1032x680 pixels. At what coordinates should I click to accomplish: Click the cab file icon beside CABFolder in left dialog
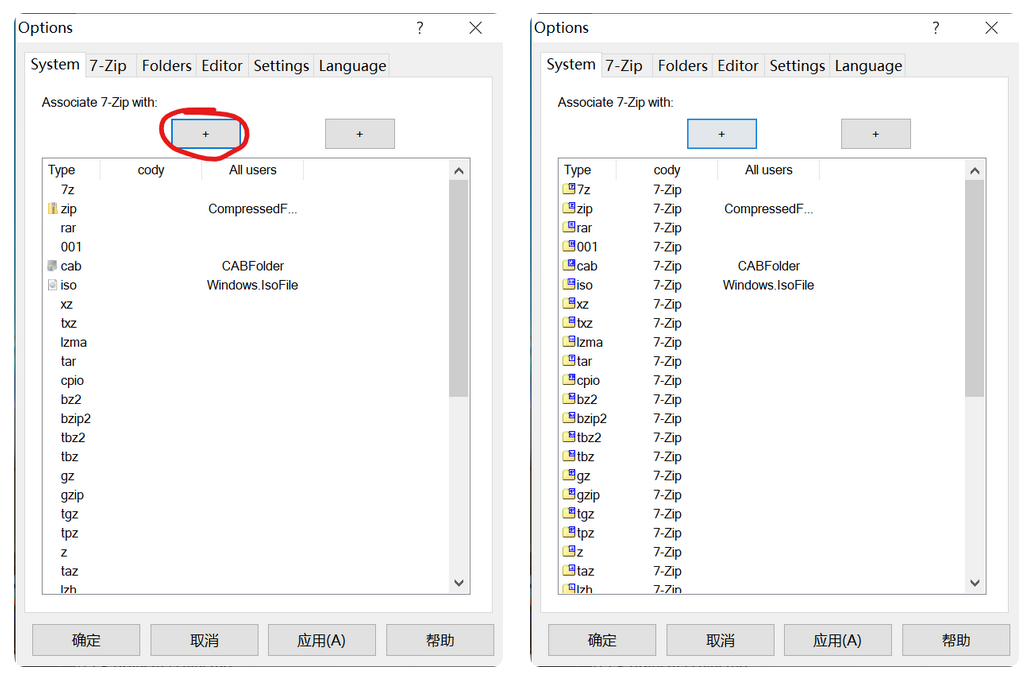click(53, 266)
